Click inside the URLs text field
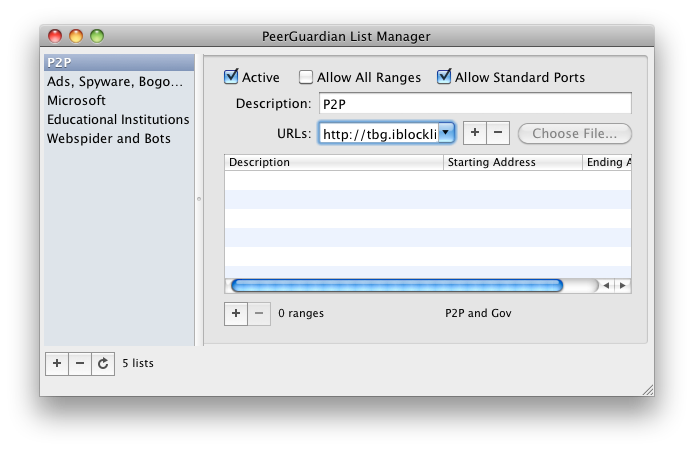The width and height of the screenshot is (694, 451). 379,133
